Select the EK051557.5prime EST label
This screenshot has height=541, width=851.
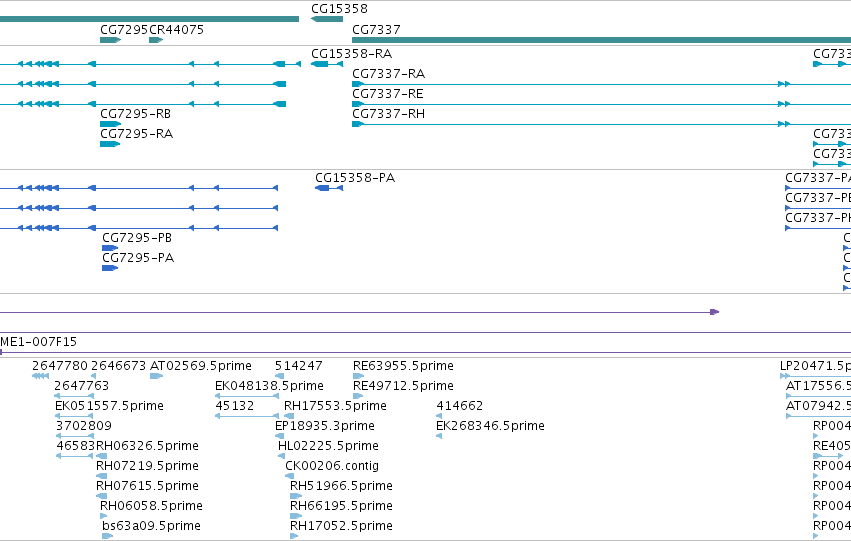point(109,406)
